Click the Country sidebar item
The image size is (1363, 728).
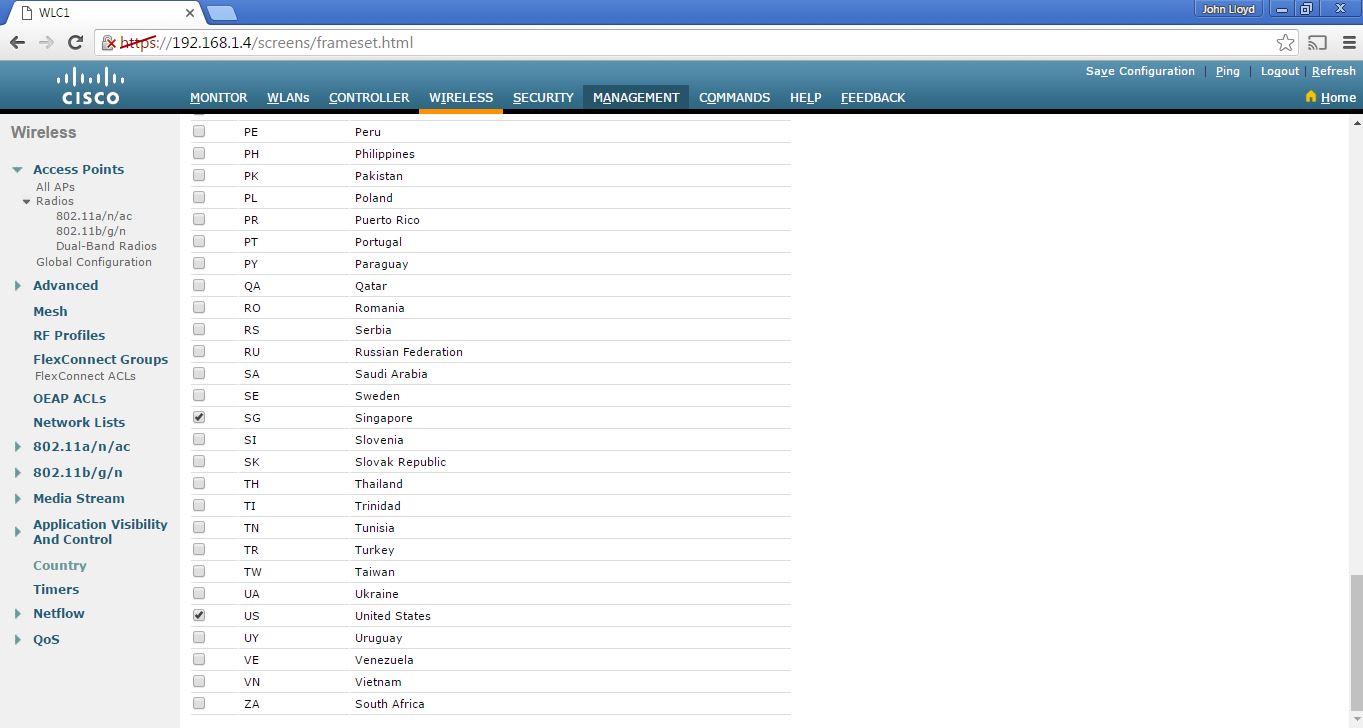[60, 565]
